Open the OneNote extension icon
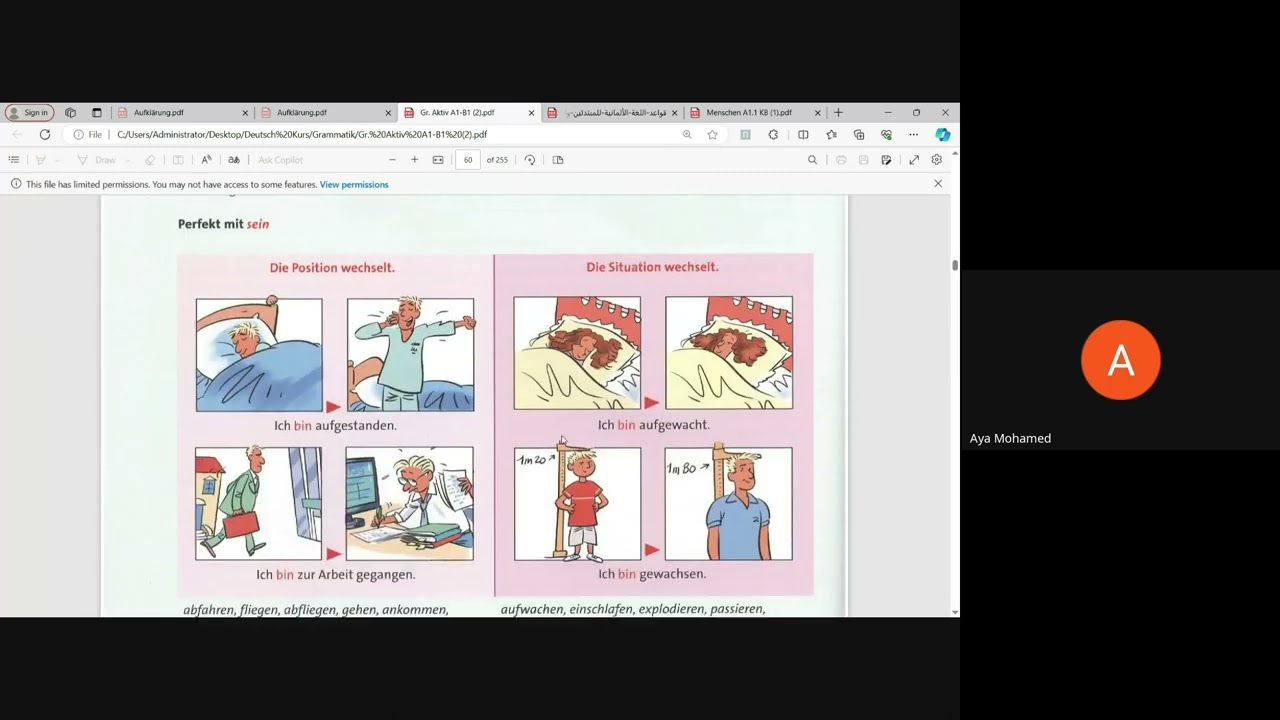This screenshot has width=1280, height=720. (x=745, y=134)
